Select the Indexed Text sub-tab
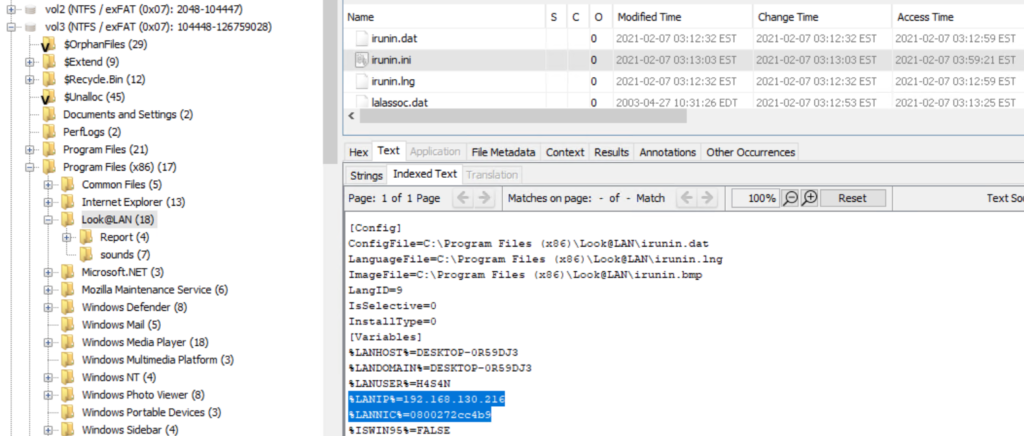This screenshot has height=436, width=1024. (424, 174)
